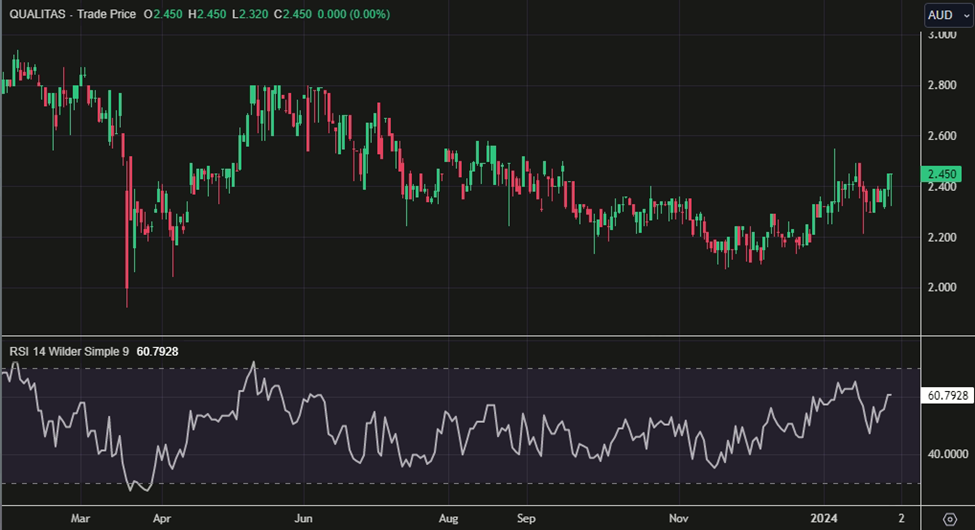Click the Apr label on time axis
Image resolution: width=975 pixels, height=530 pixels.
(162, 518)
